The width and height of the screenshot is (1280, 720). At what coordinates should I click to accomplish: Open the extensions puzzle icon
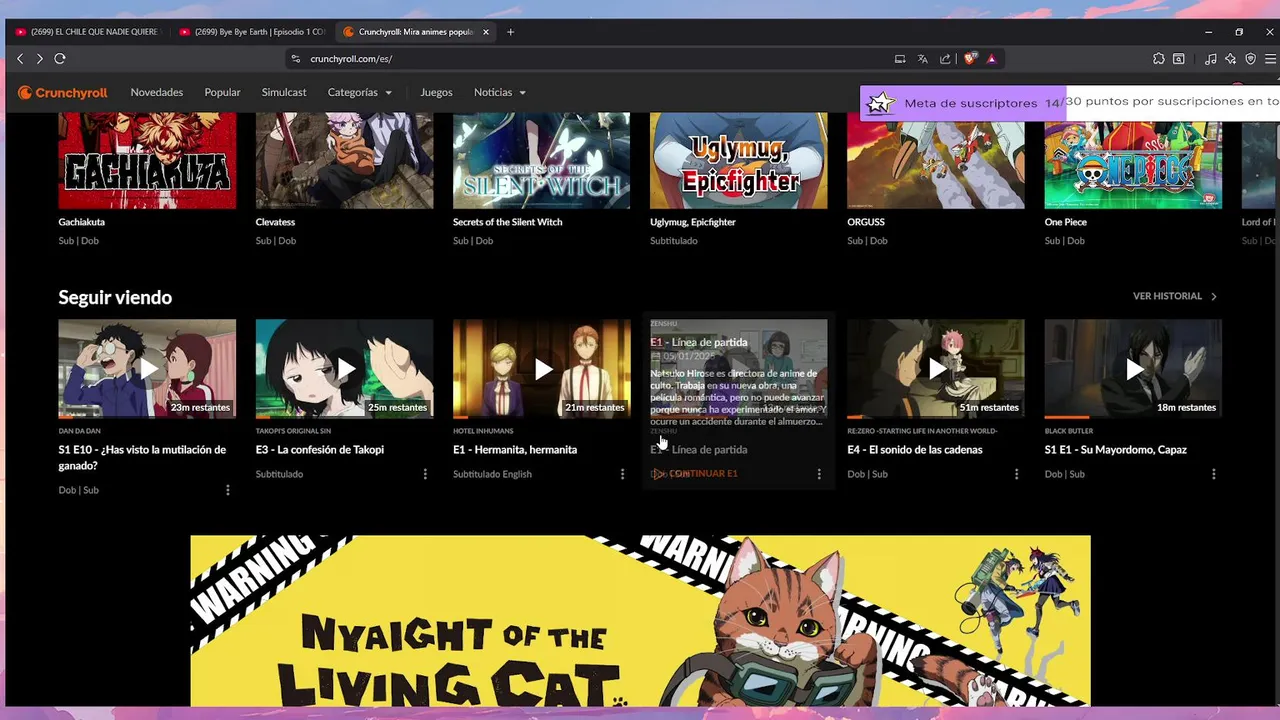1158,59
